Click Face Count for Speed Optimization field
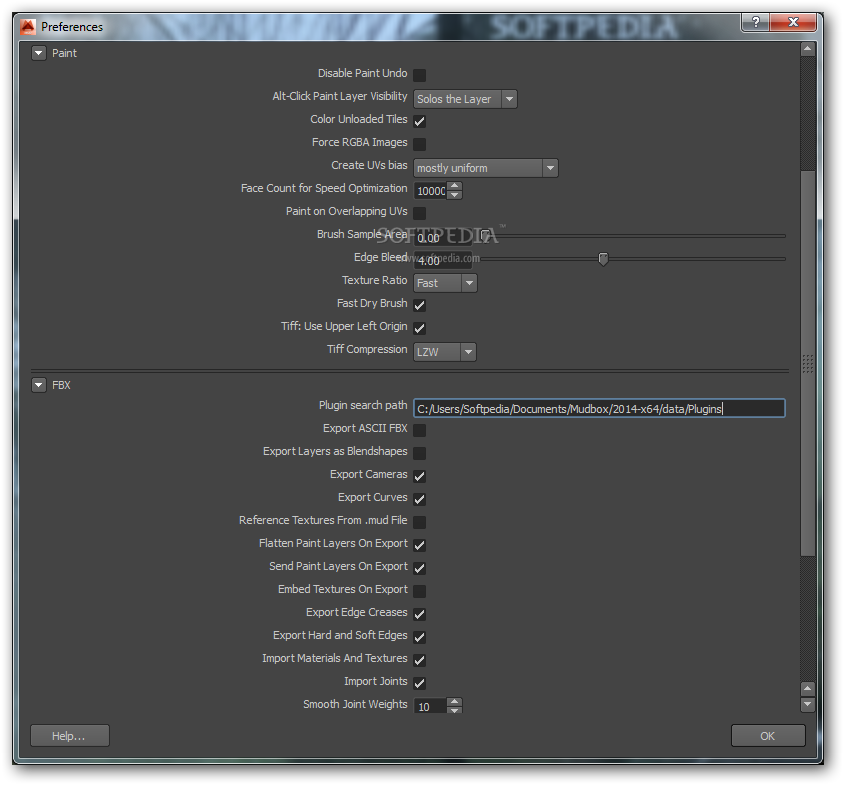The width and height of the screenshot is (844, 785). 431,191
